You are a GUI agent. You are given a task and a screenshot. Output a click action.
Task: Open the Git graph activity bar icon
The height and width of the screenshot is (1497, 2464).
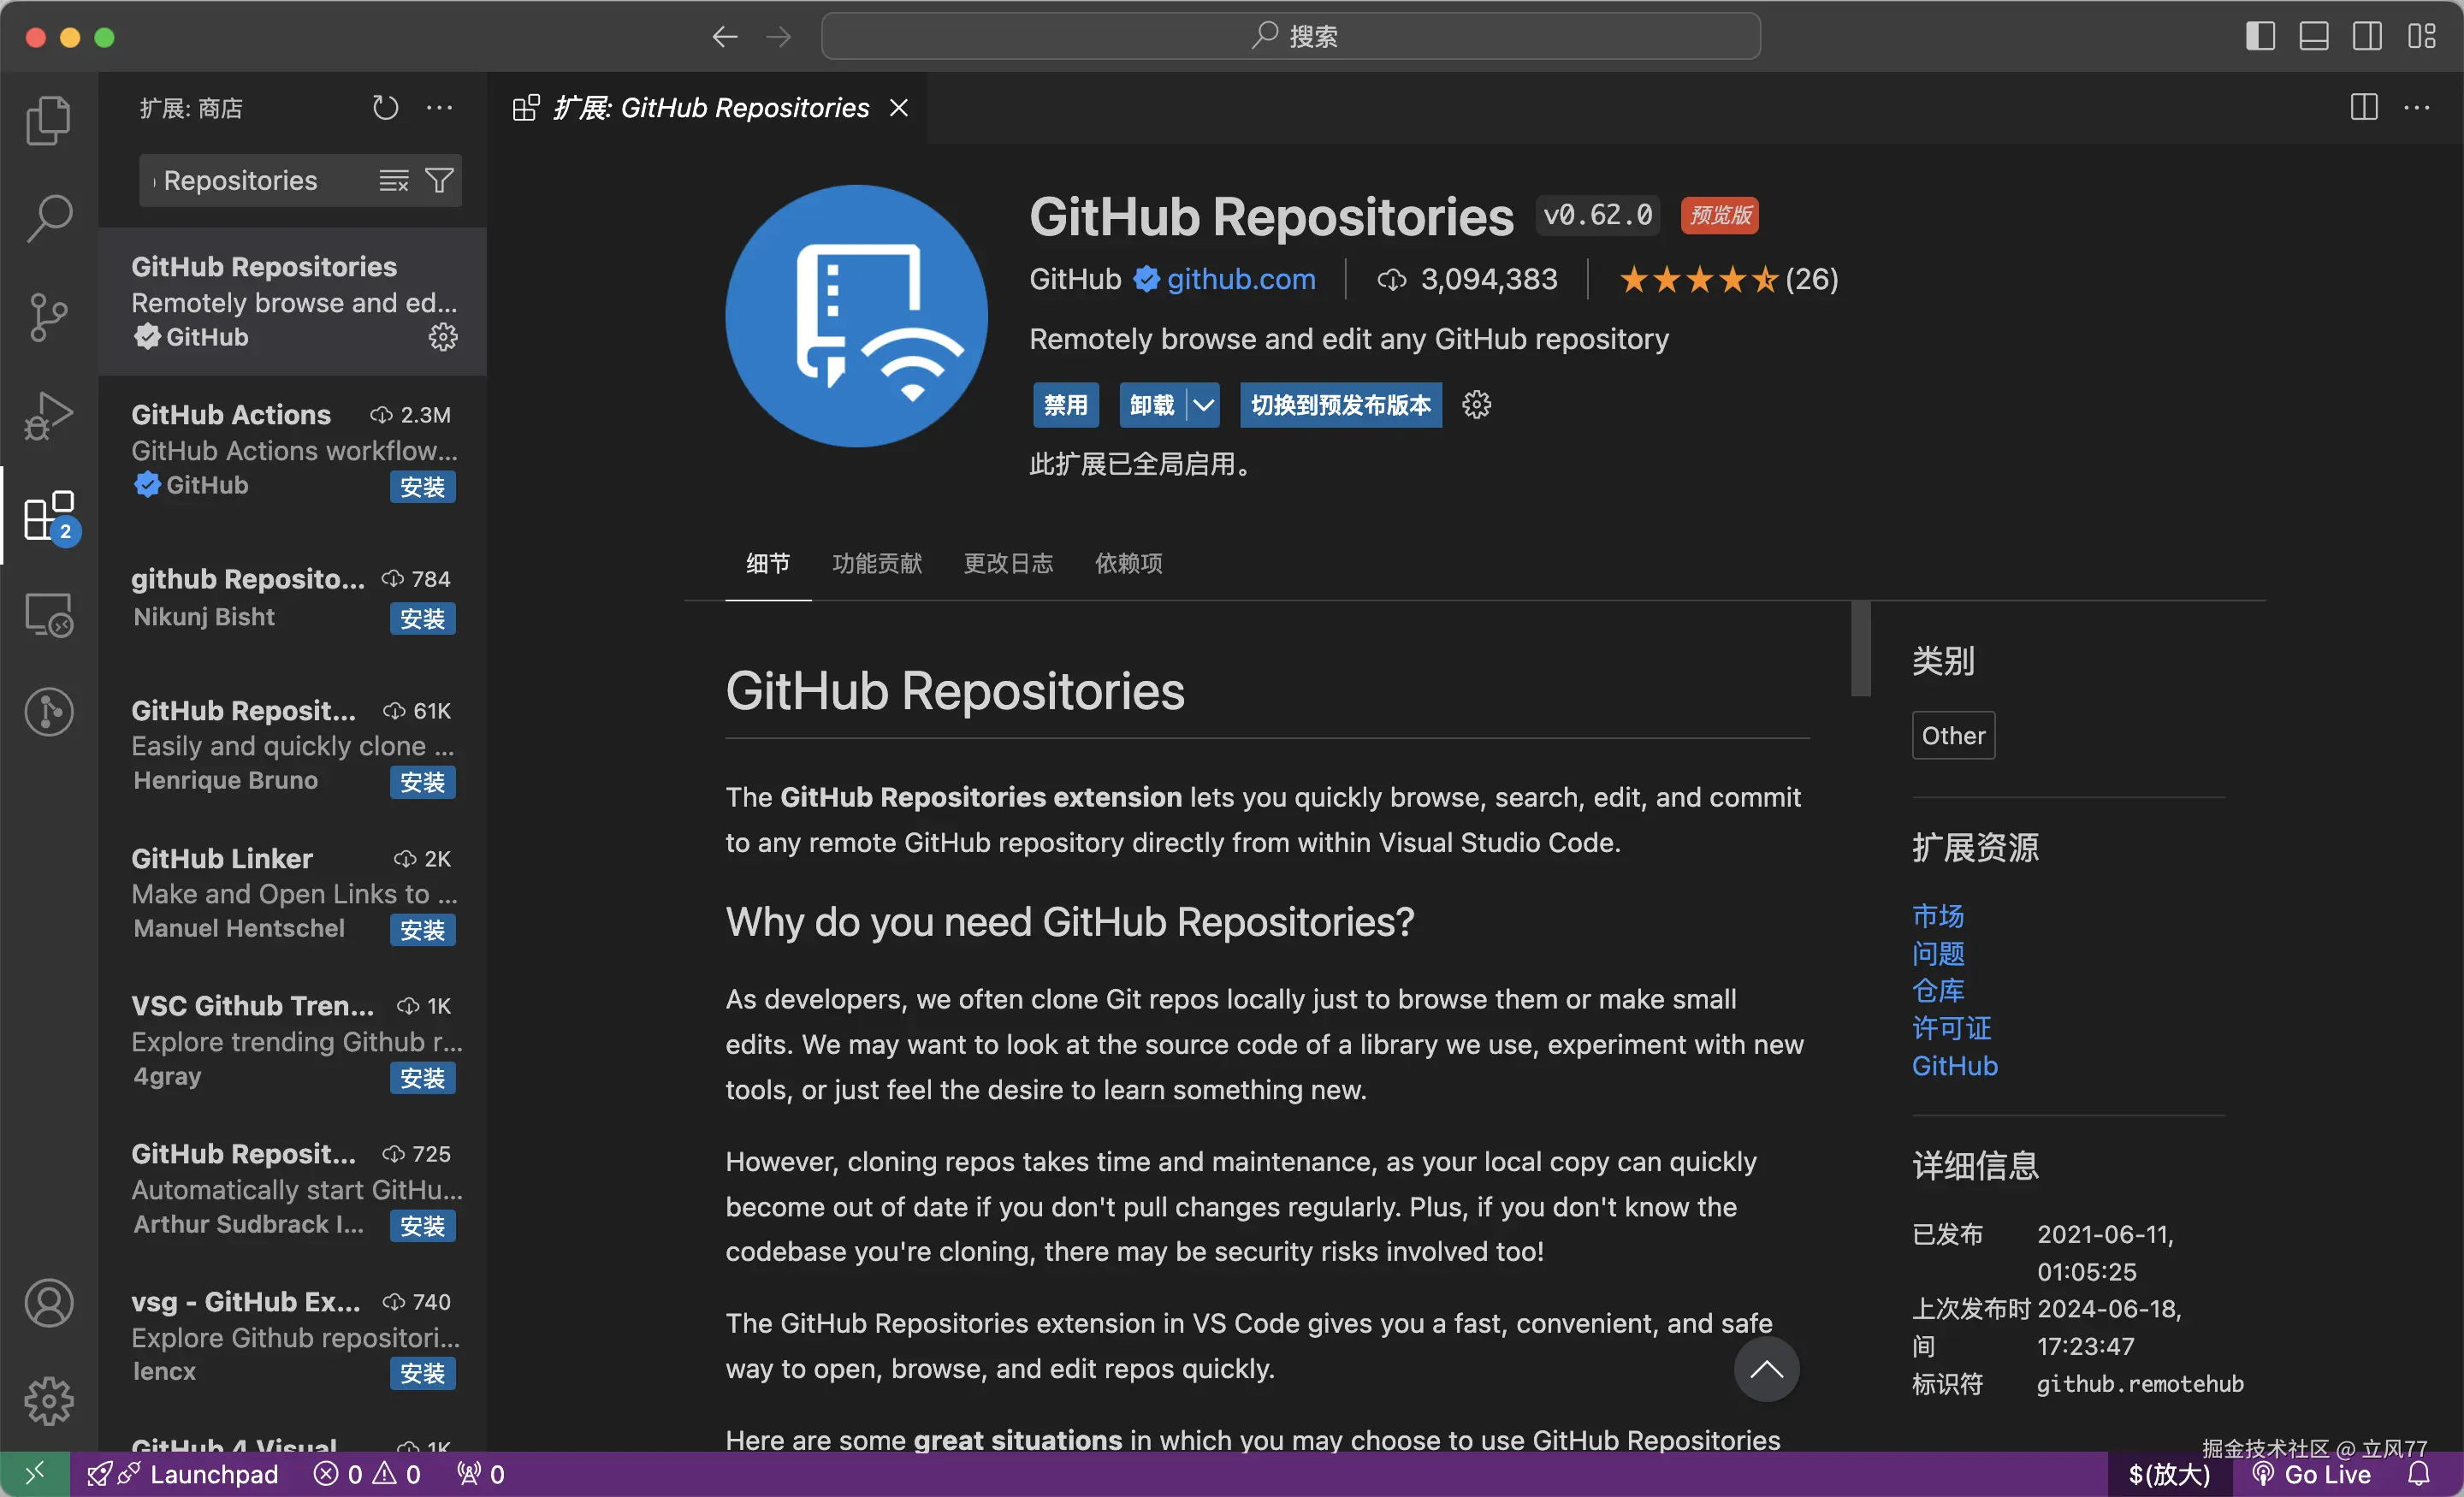(48, 712)
